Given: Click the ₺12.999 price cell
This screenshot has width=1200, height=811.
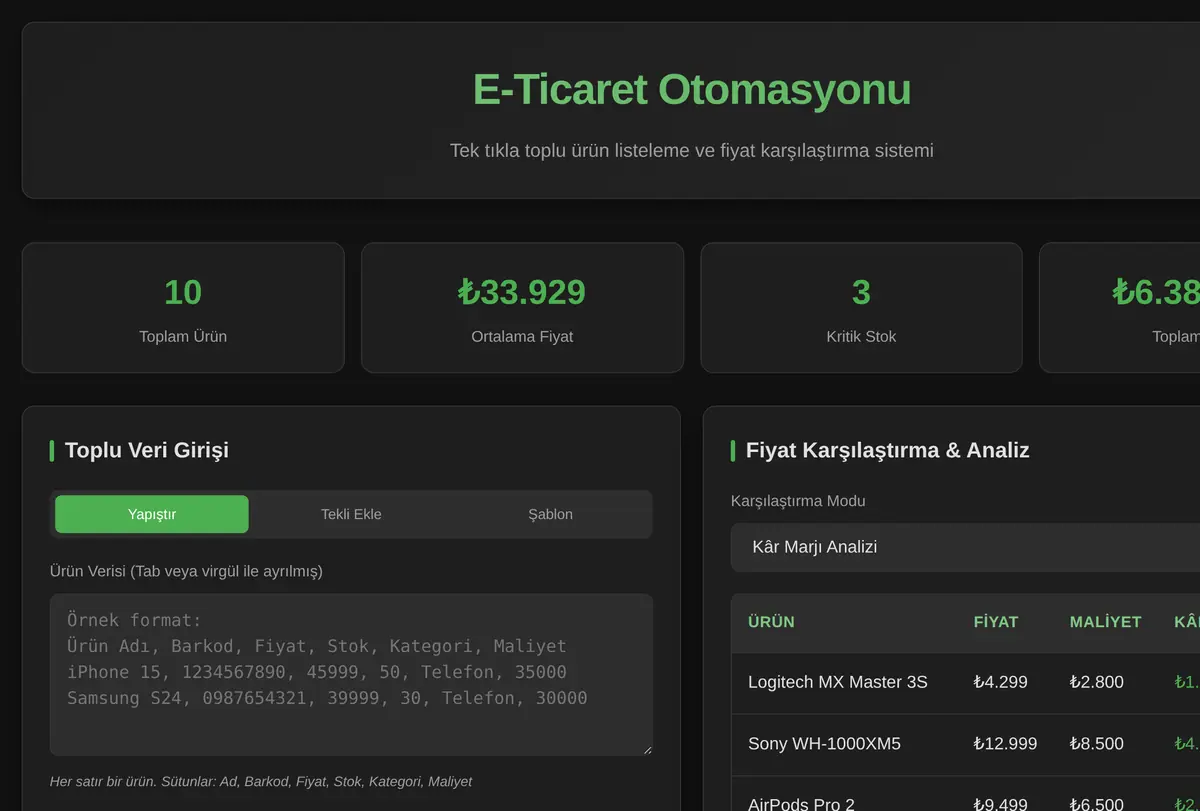Looking at the screenshot, I should (1005, 744).
